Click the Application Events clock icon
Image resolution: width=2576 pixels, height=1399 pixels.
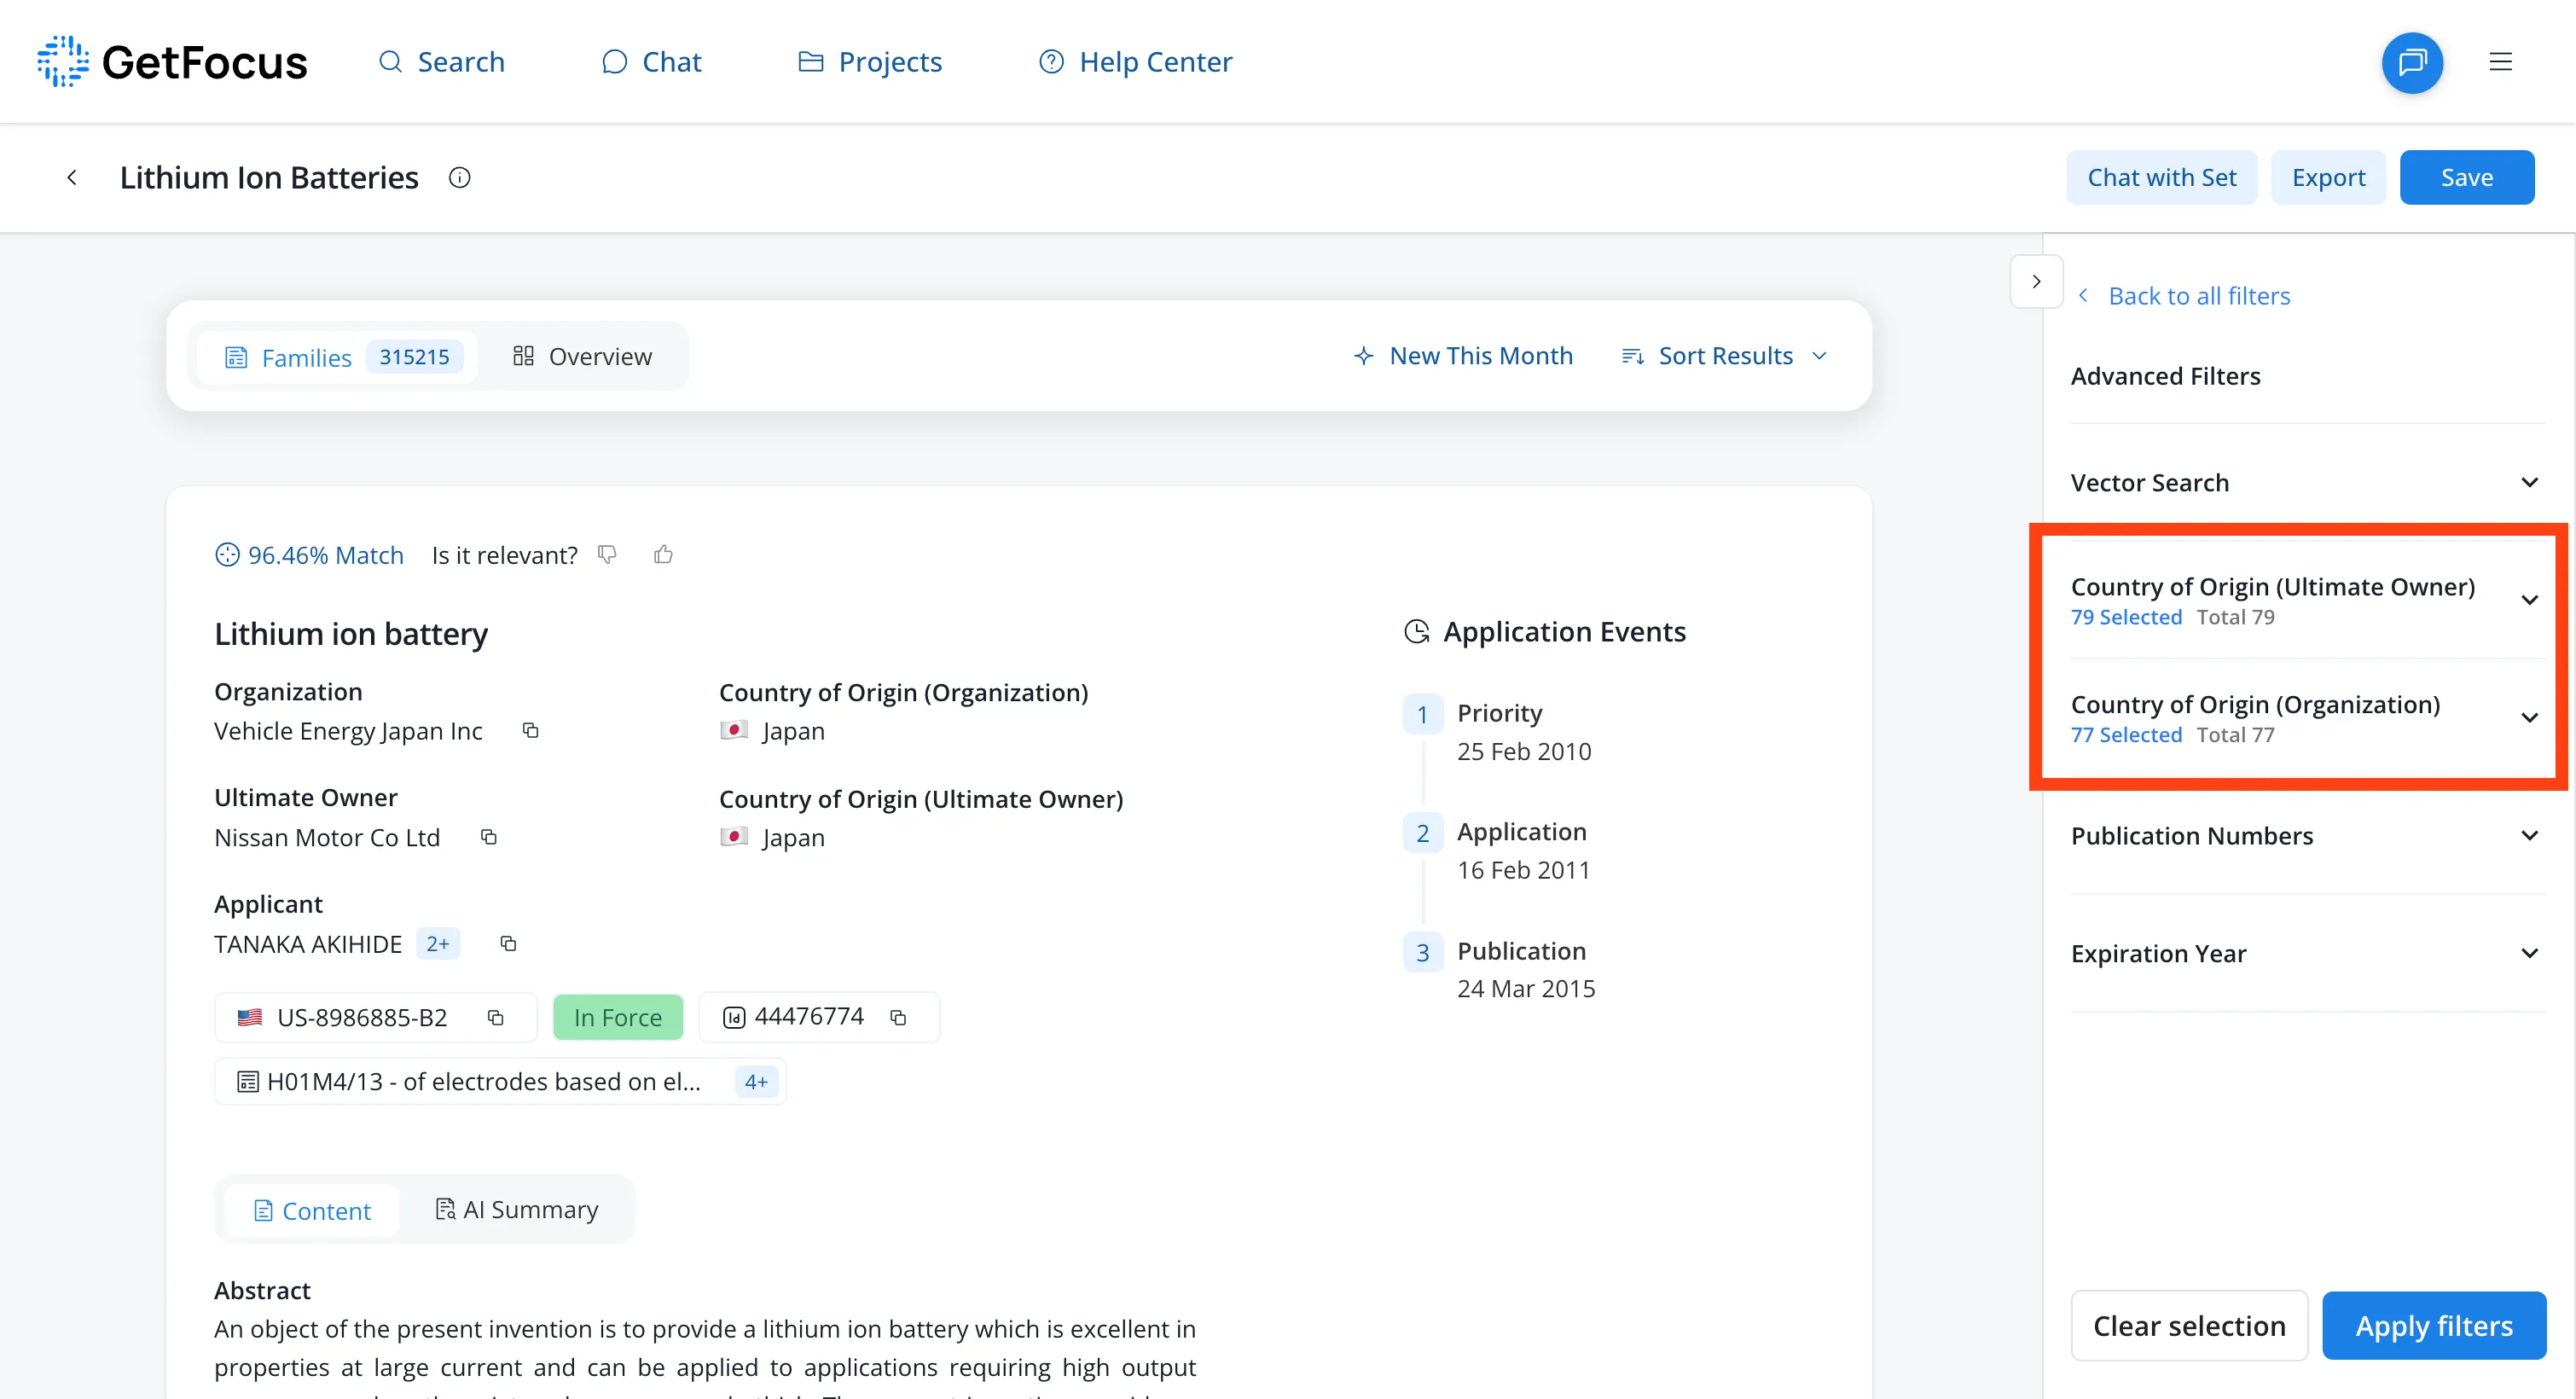pyautogui.click(x=1416, y=631)
